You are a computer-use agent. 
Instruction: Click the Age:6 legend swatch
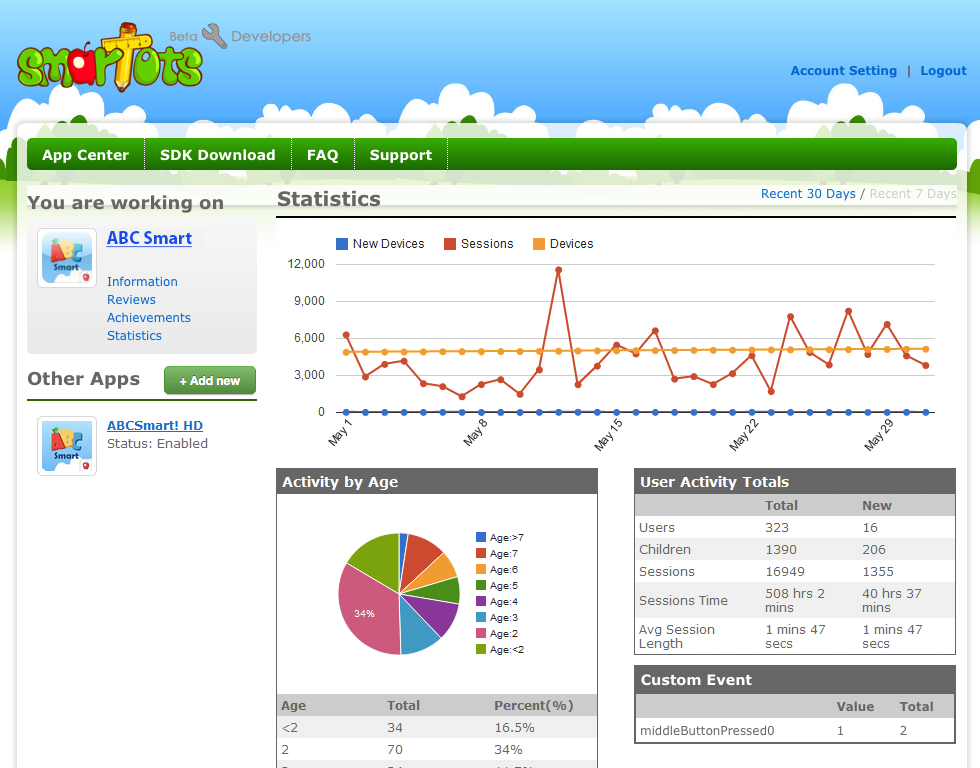click(481, 569)
